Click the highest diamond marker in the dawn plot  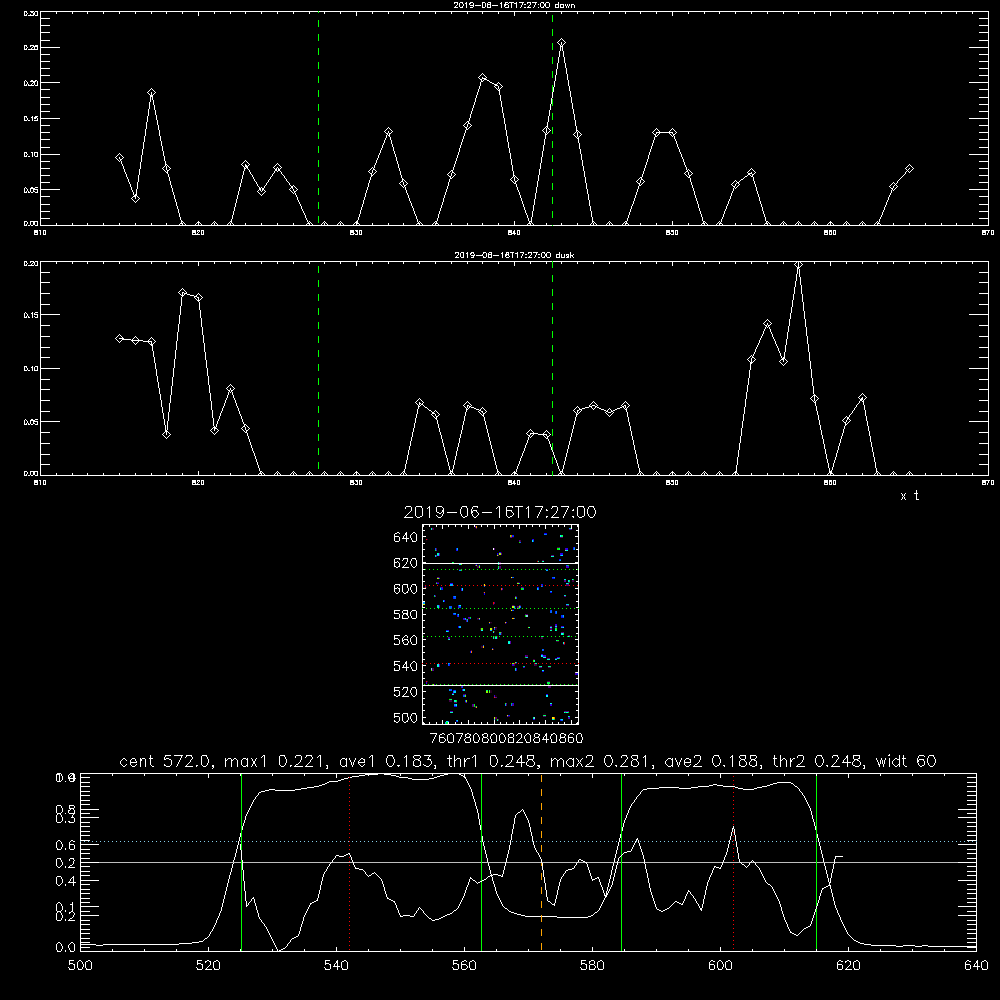561,43
